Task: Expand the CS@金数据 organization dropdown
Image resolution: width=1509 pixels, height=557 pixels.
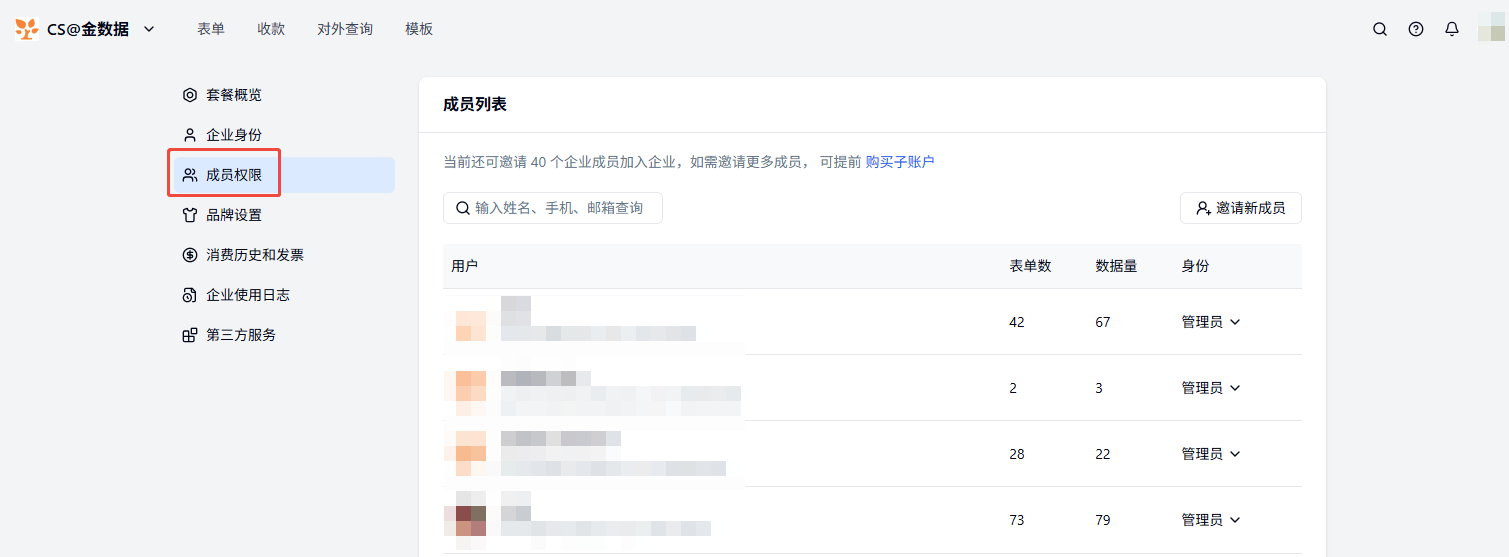Action: pyautogui.click(x=149, y=29)
